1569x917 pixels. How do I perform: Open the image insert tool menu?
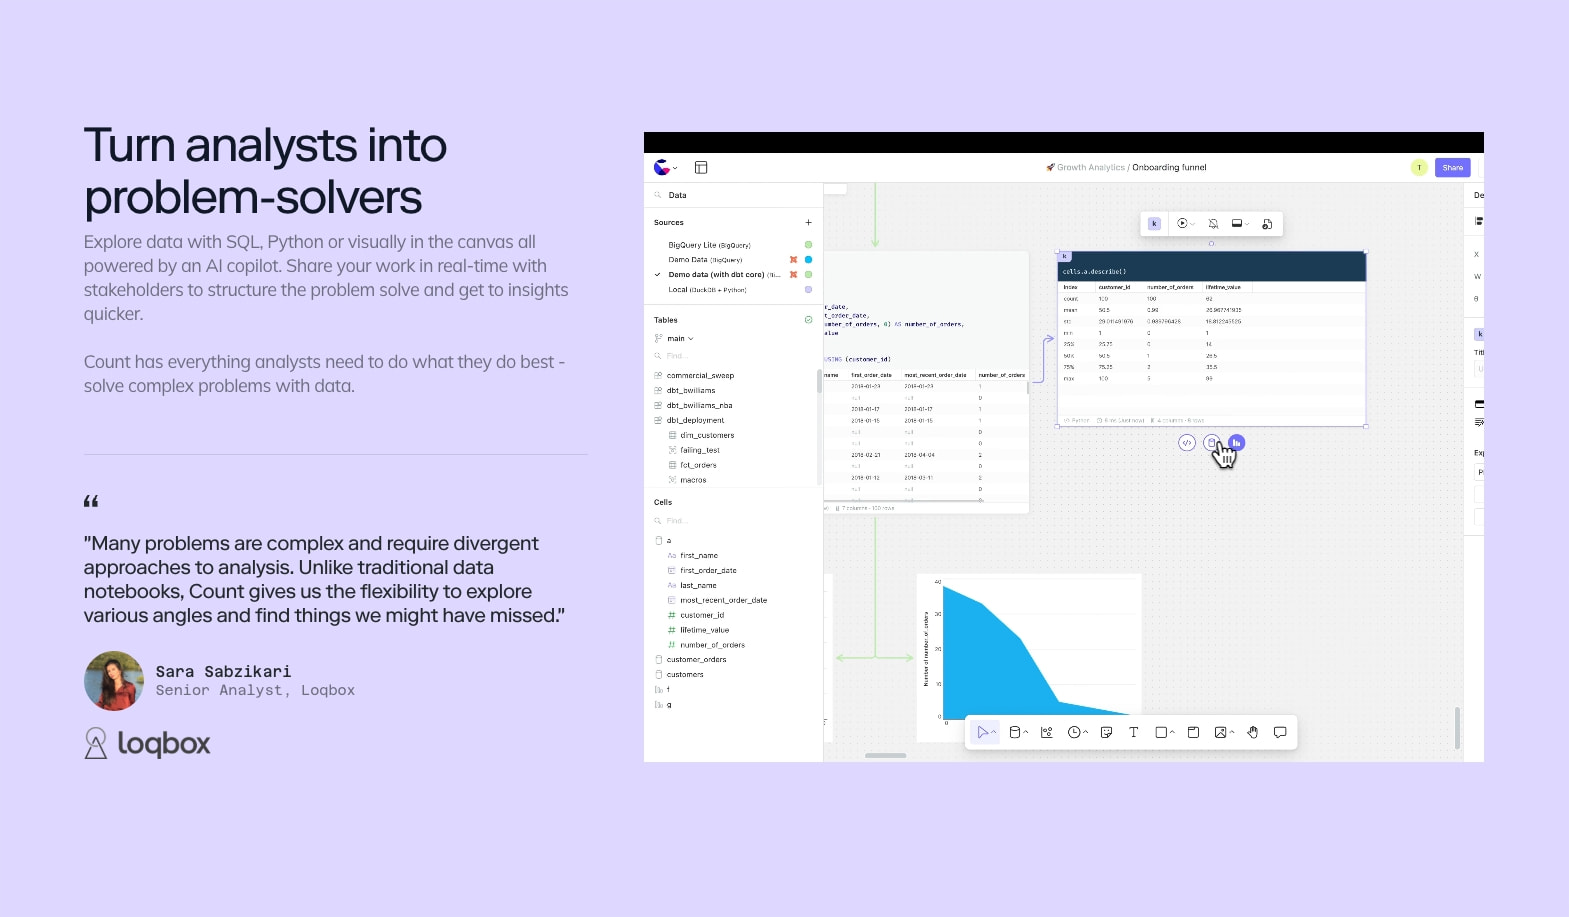coord(1224,733)
